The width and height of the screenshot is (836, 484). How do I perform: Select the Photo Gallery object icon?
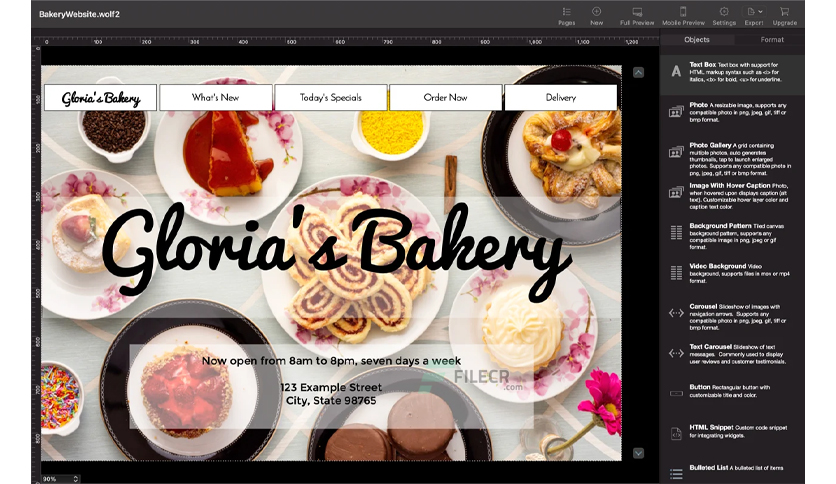[x=676, y=152]
